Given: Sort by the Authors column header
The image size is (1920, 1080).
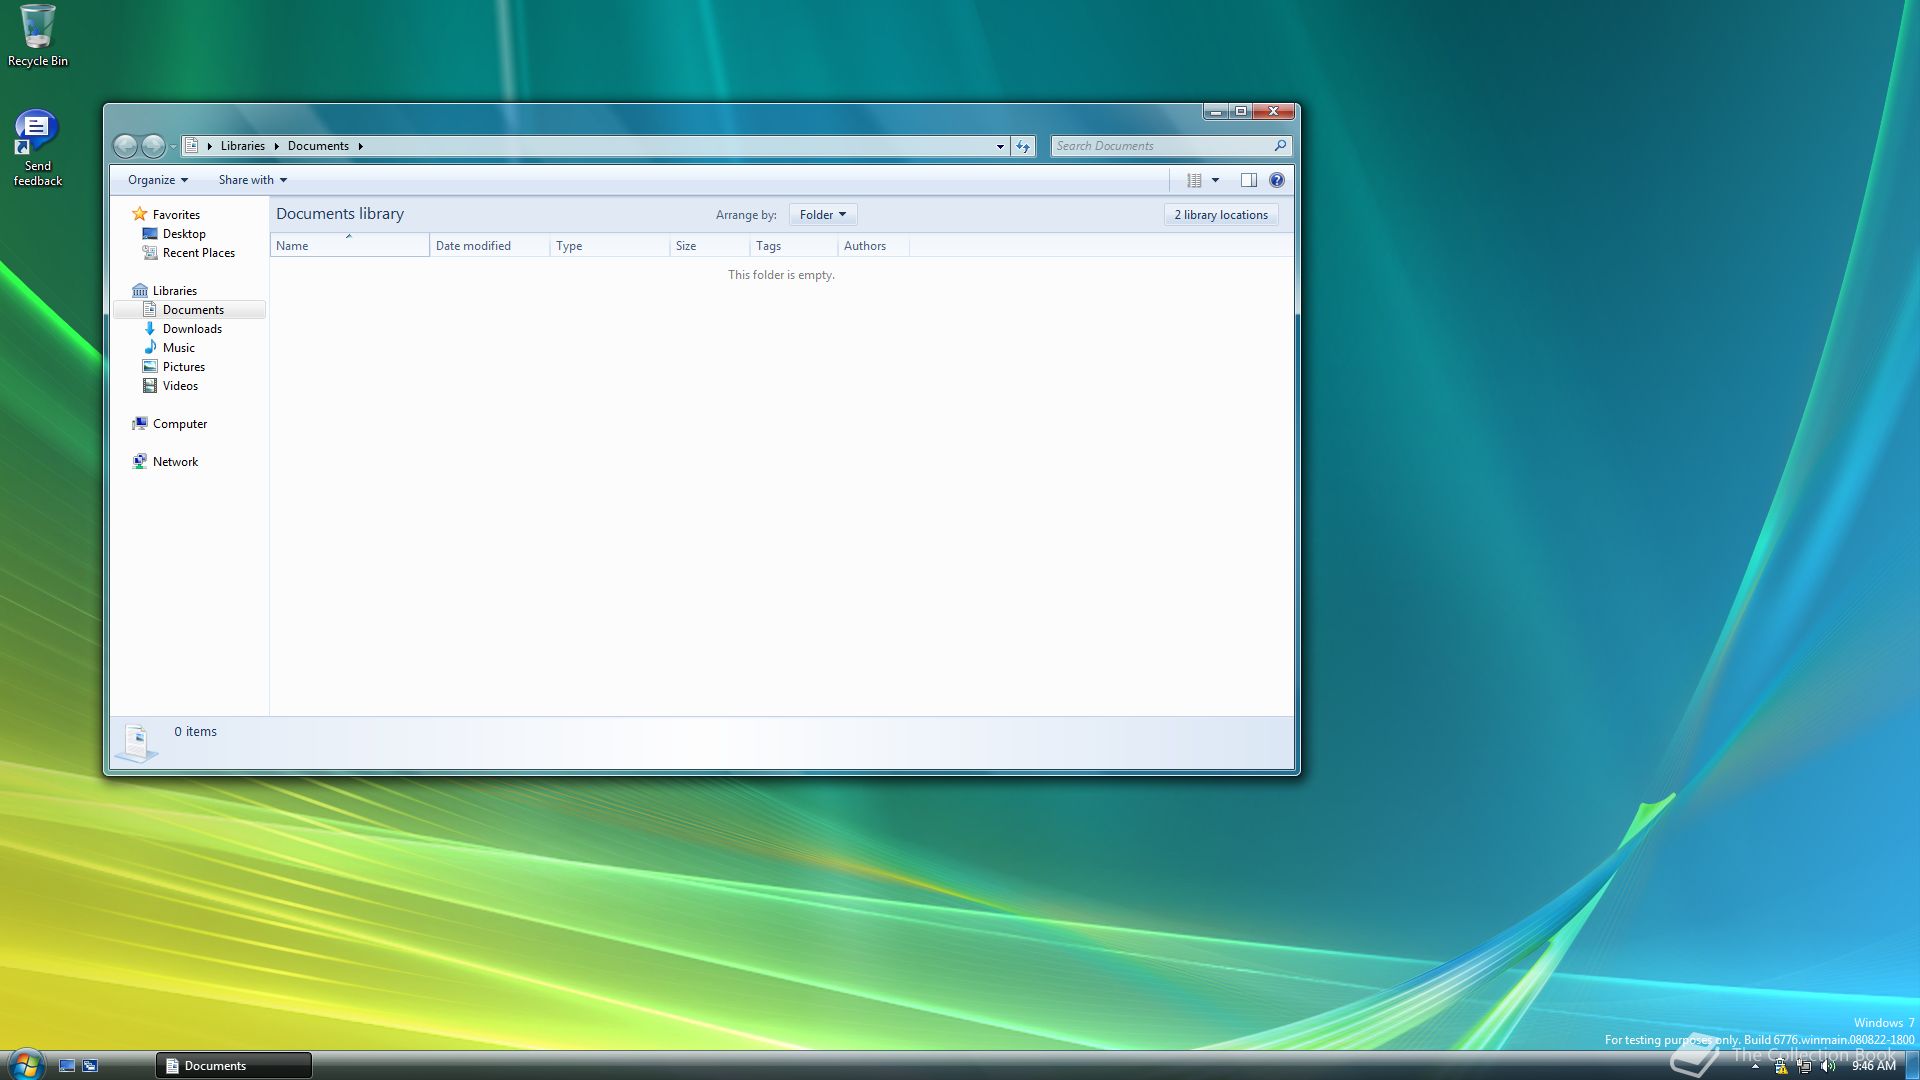Looking at the screenshot, I should click(x=874, y=246).
